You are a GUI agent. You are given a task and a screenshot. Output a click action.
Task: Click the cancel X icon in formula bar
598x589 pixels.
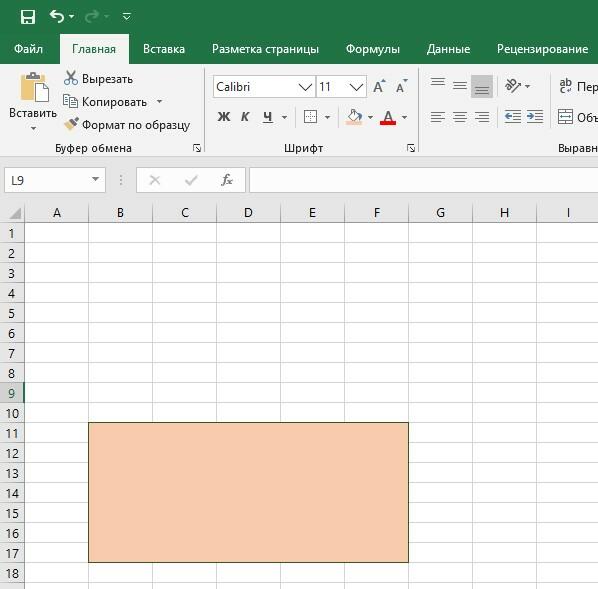coord(154,180)
